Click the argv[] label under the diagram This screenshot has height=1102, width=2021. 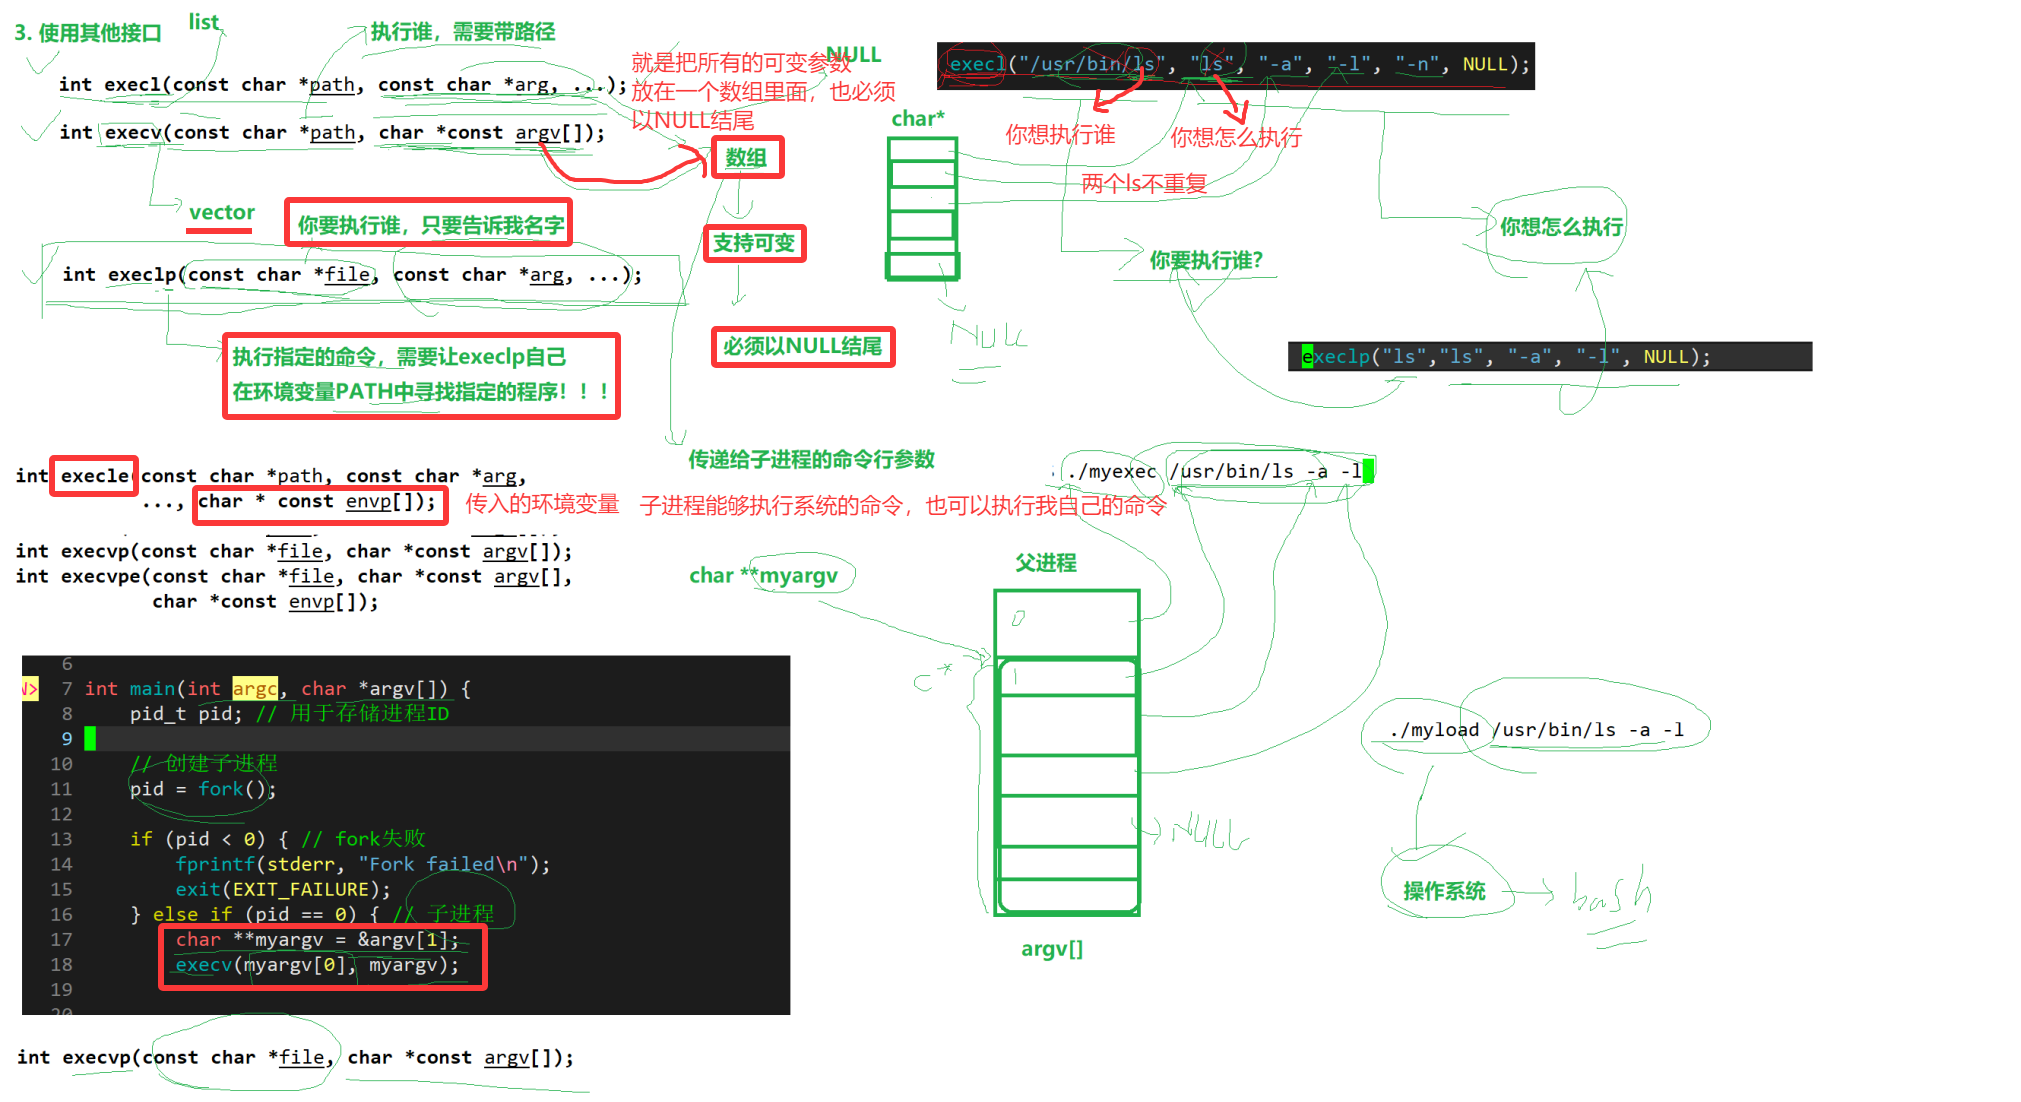1051,949
